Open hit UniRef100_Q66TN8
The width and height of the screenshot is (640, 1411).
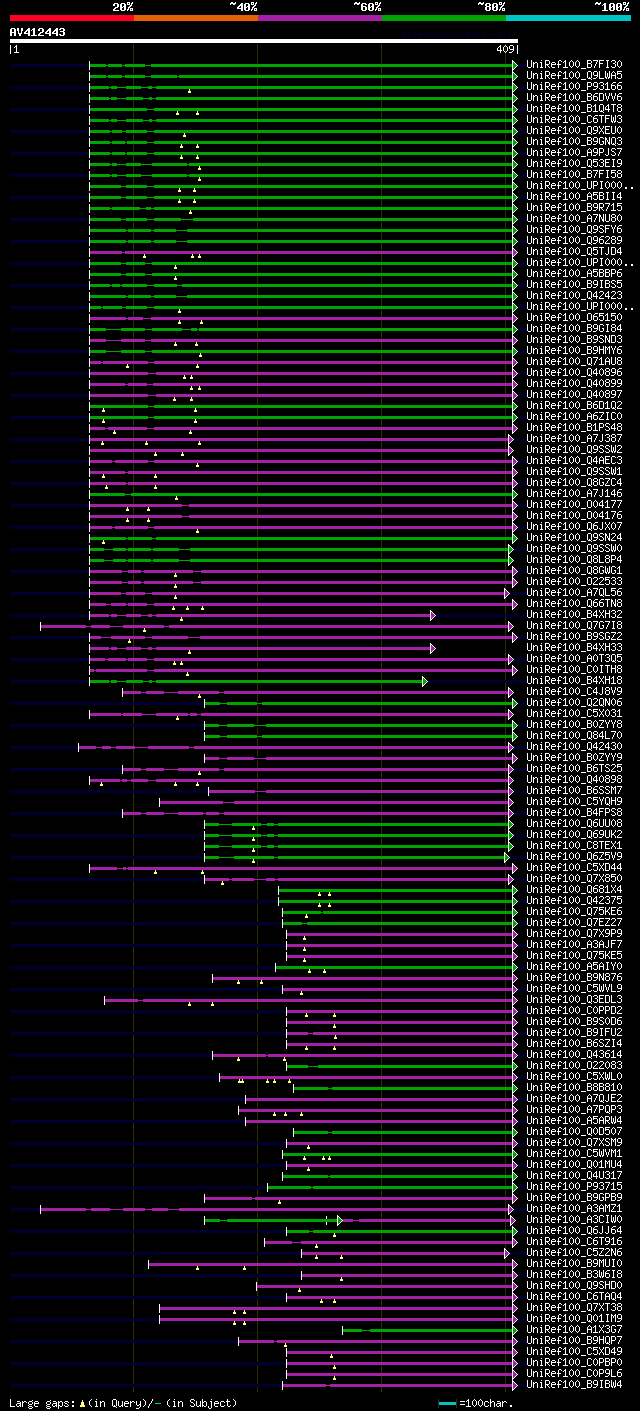tap(574, 603)
